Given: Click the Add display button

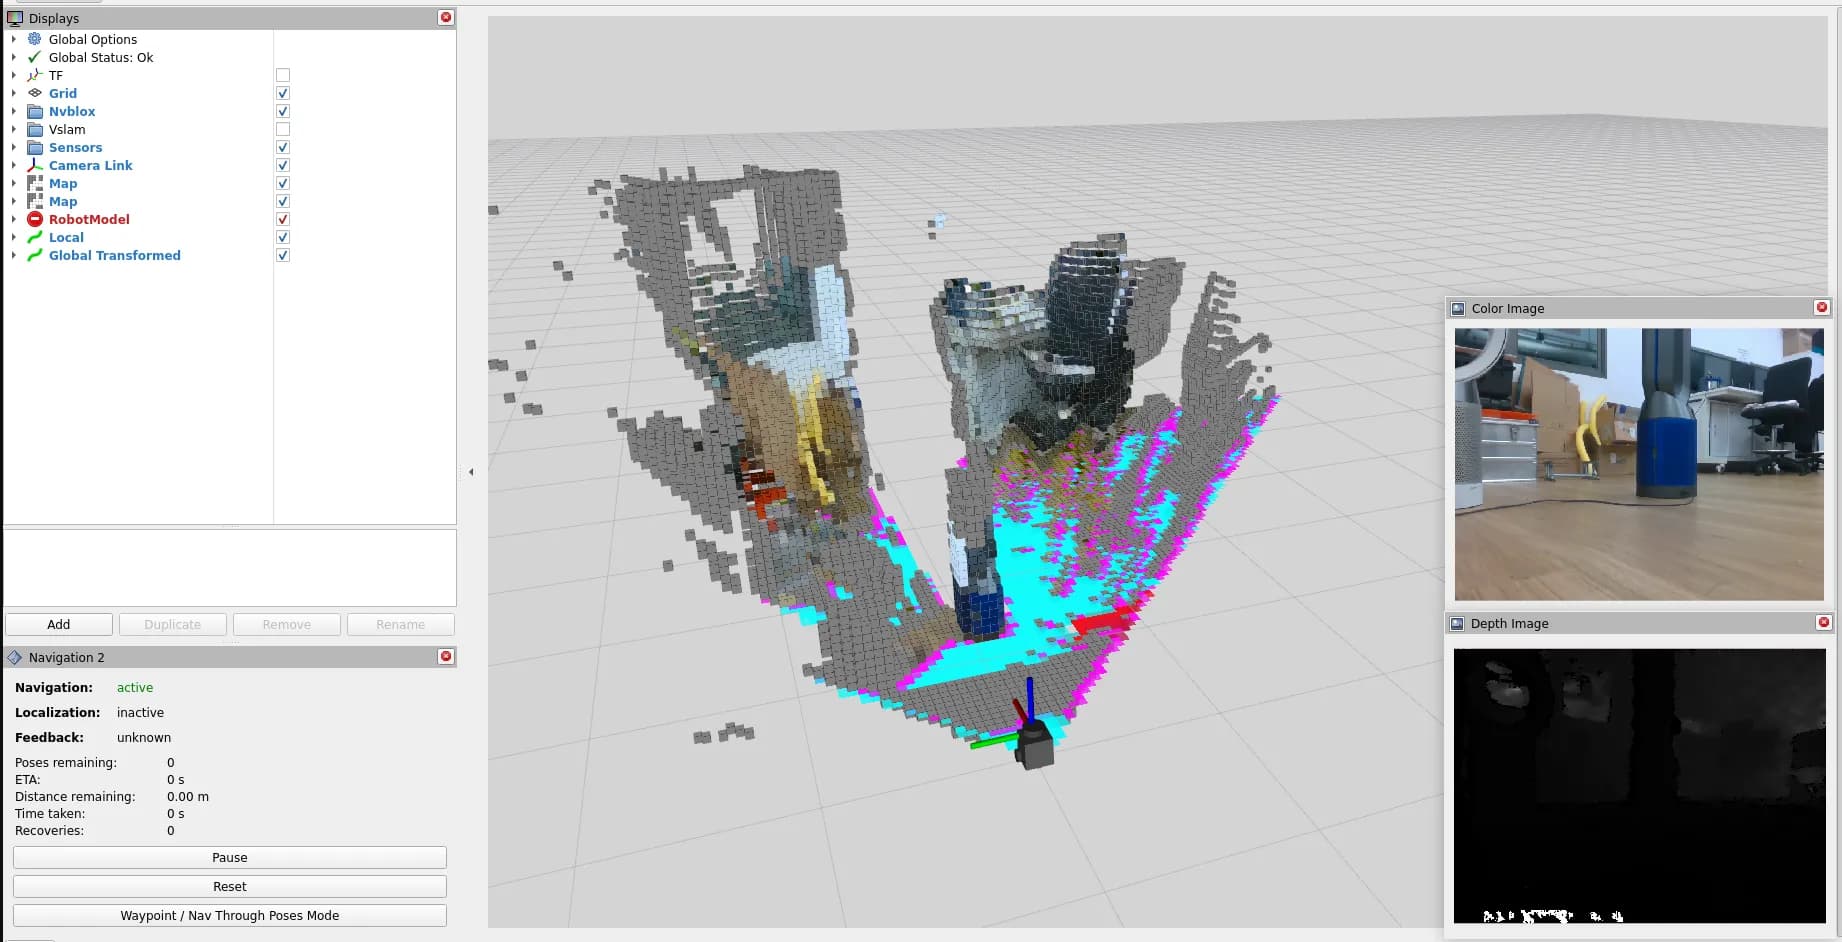Looking at the screenshot, I should tap(59, 624).
